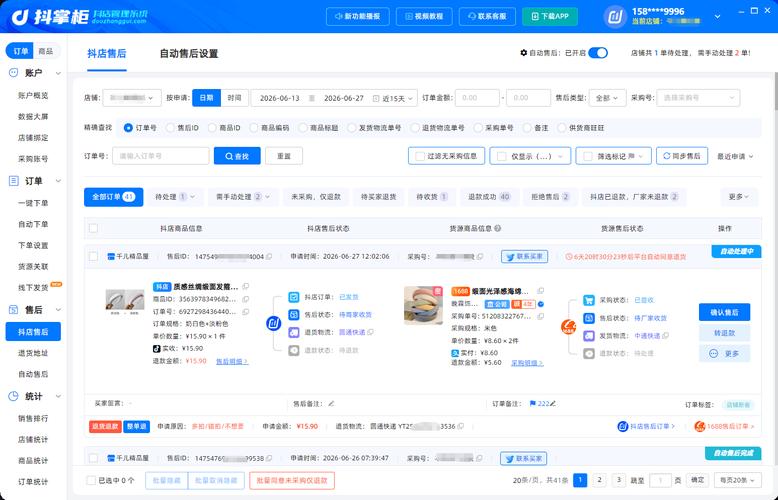
Task: Copy the 退货物流 圆通快递 link icon
Action: [x=370, y=332]
